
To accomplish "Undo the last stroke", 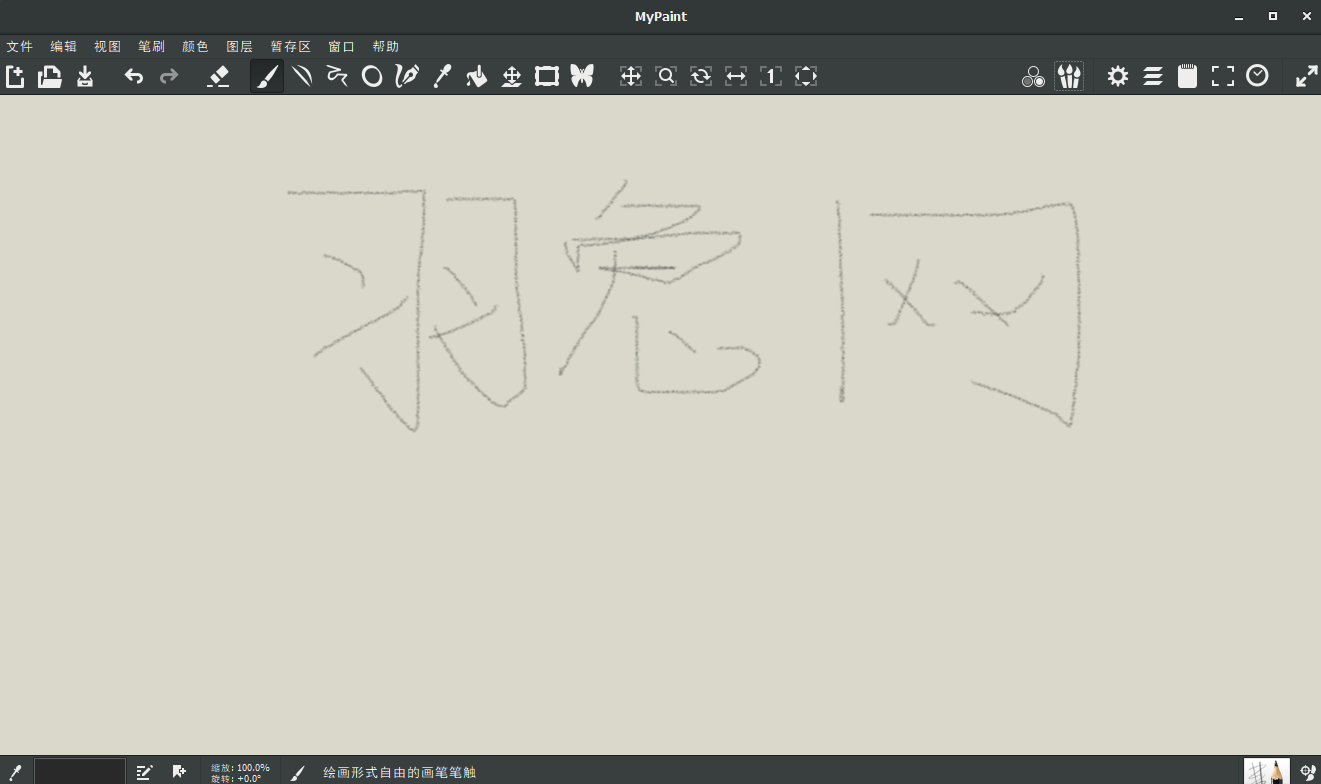I will pos(134,76).
